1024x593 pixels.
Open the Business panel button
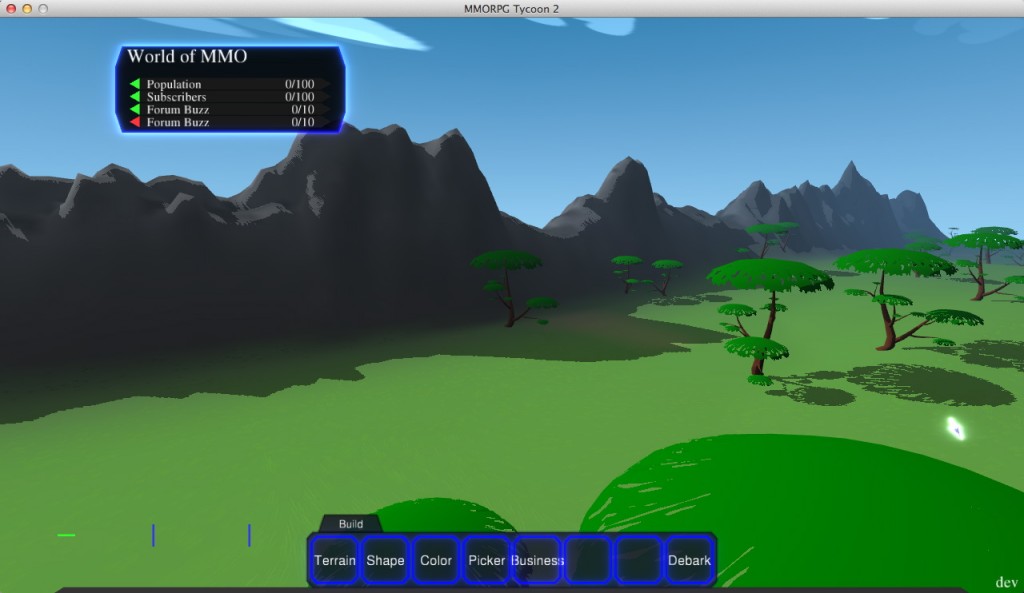(537, 560)
